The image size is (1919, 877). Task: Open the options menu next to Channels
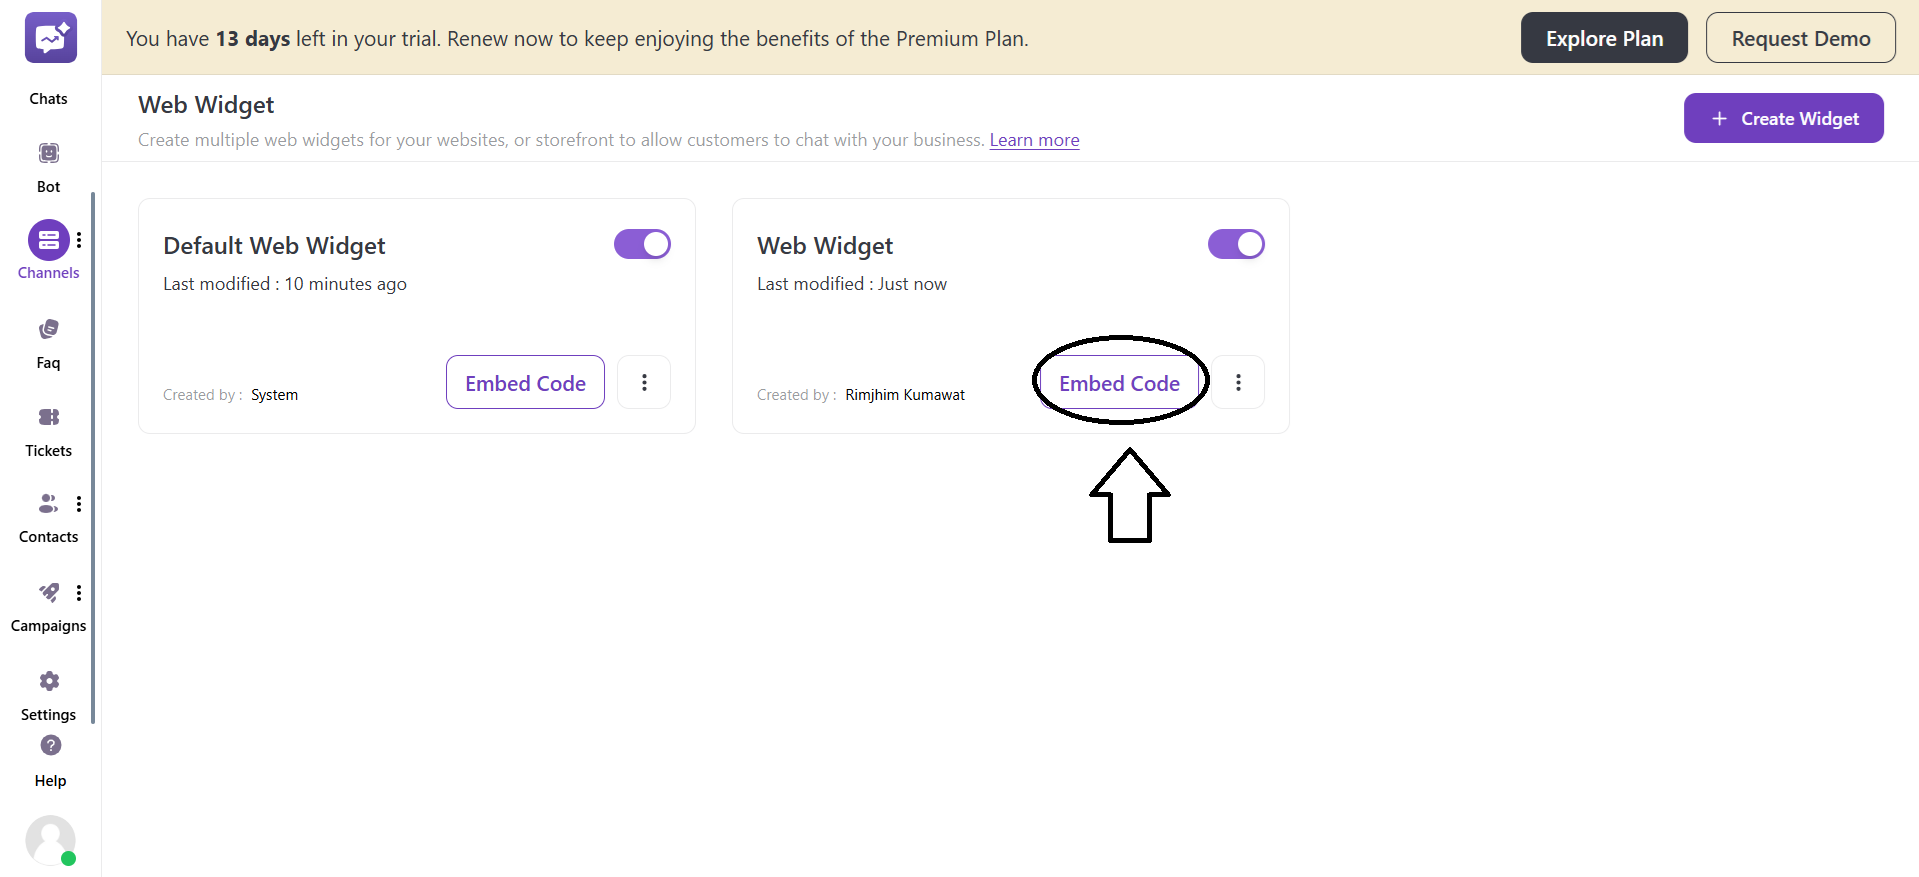(x=79, y=238)
